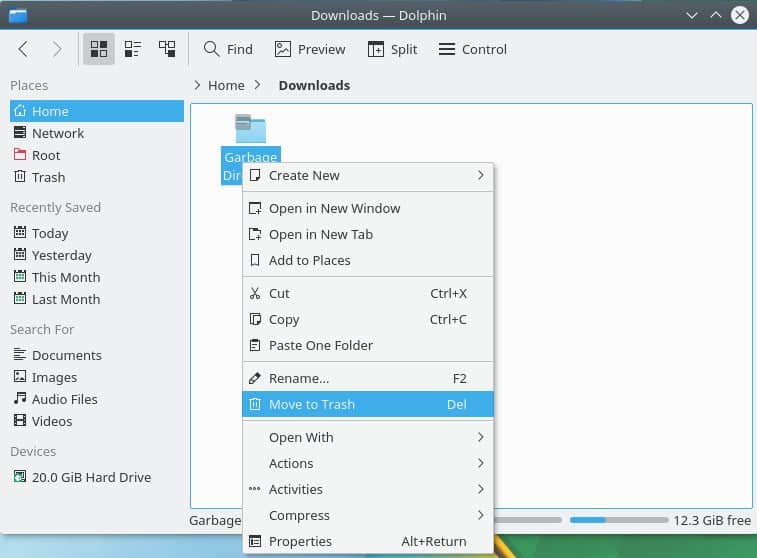Click Cut in context menu
This screenshot has height=558, width=757.
point(368,293)
